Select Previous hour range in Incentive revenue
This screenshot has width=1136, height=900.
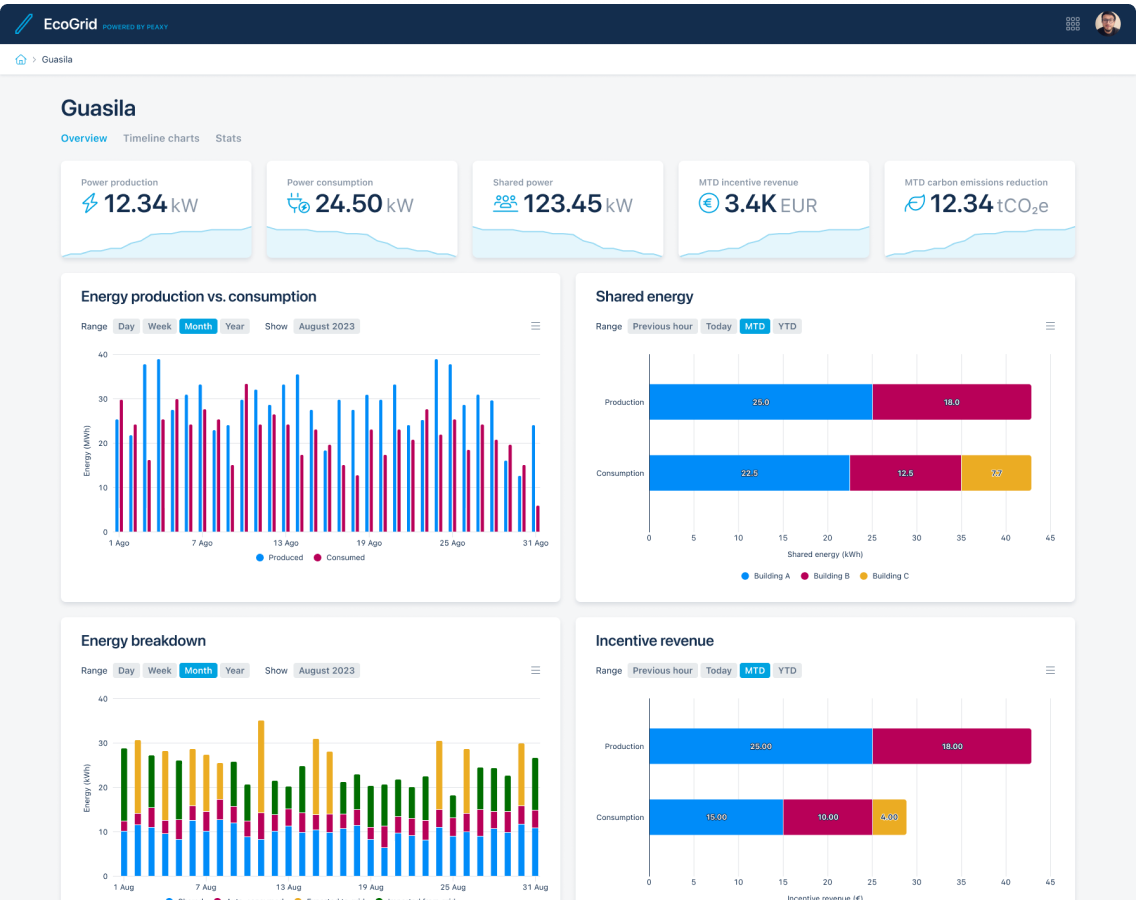pos(662,670)
